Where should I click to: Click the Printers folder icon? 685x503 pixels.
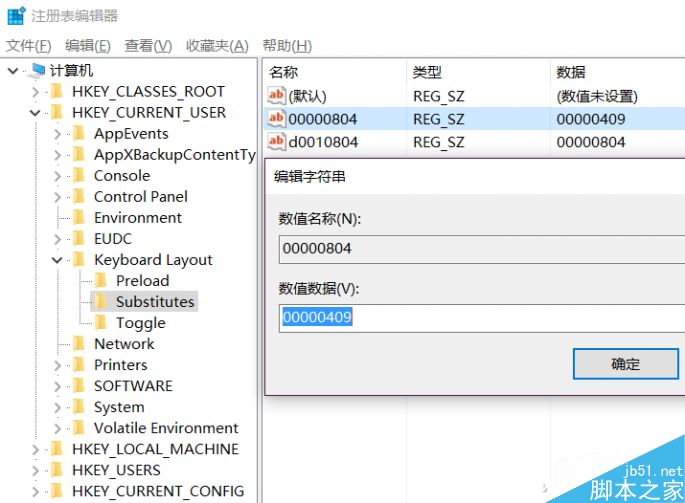tap(78, 365)
